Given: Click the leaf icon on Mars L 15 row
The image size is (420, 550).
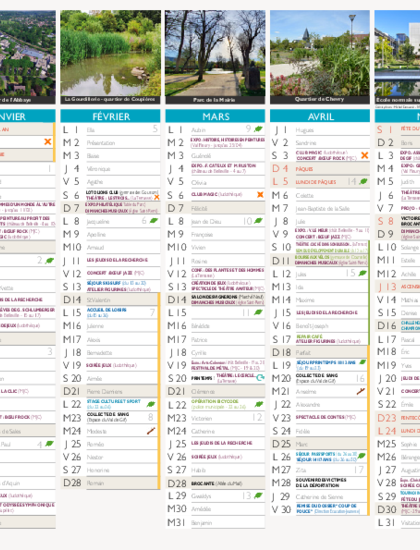Looking at the screenshot, I should 258,312.
